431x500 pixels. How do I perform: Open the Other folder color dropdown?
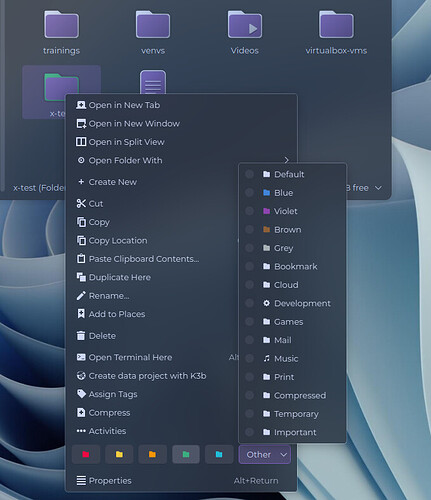(x=265, y=454)
